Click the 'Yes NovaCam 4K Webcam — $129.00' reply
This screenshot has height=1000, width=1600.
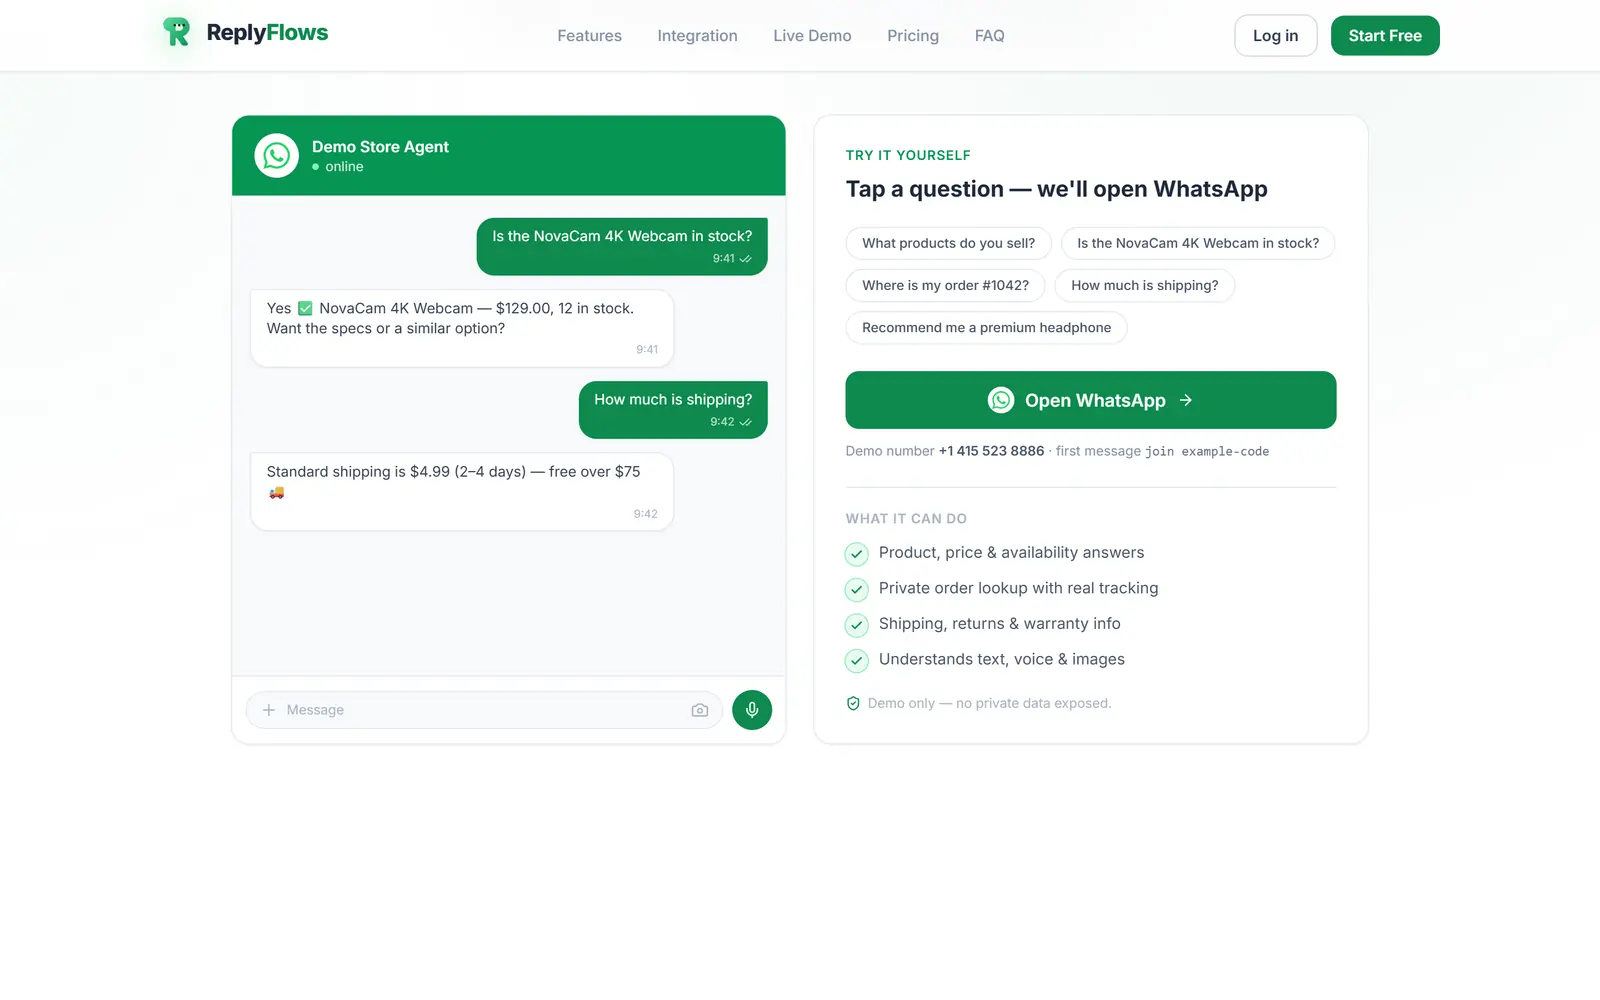pyautogui.click(x=462, y=328)
